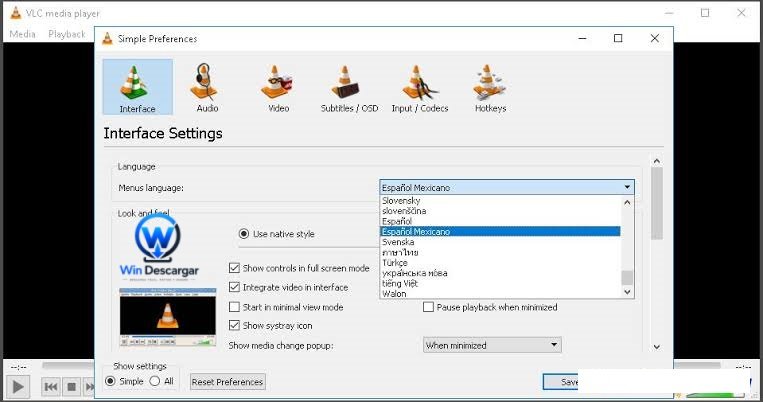The width and height of the screenshot is (763, 402).
Task: Open the Subtitles / OSD settings category
Action: point(349,87)
